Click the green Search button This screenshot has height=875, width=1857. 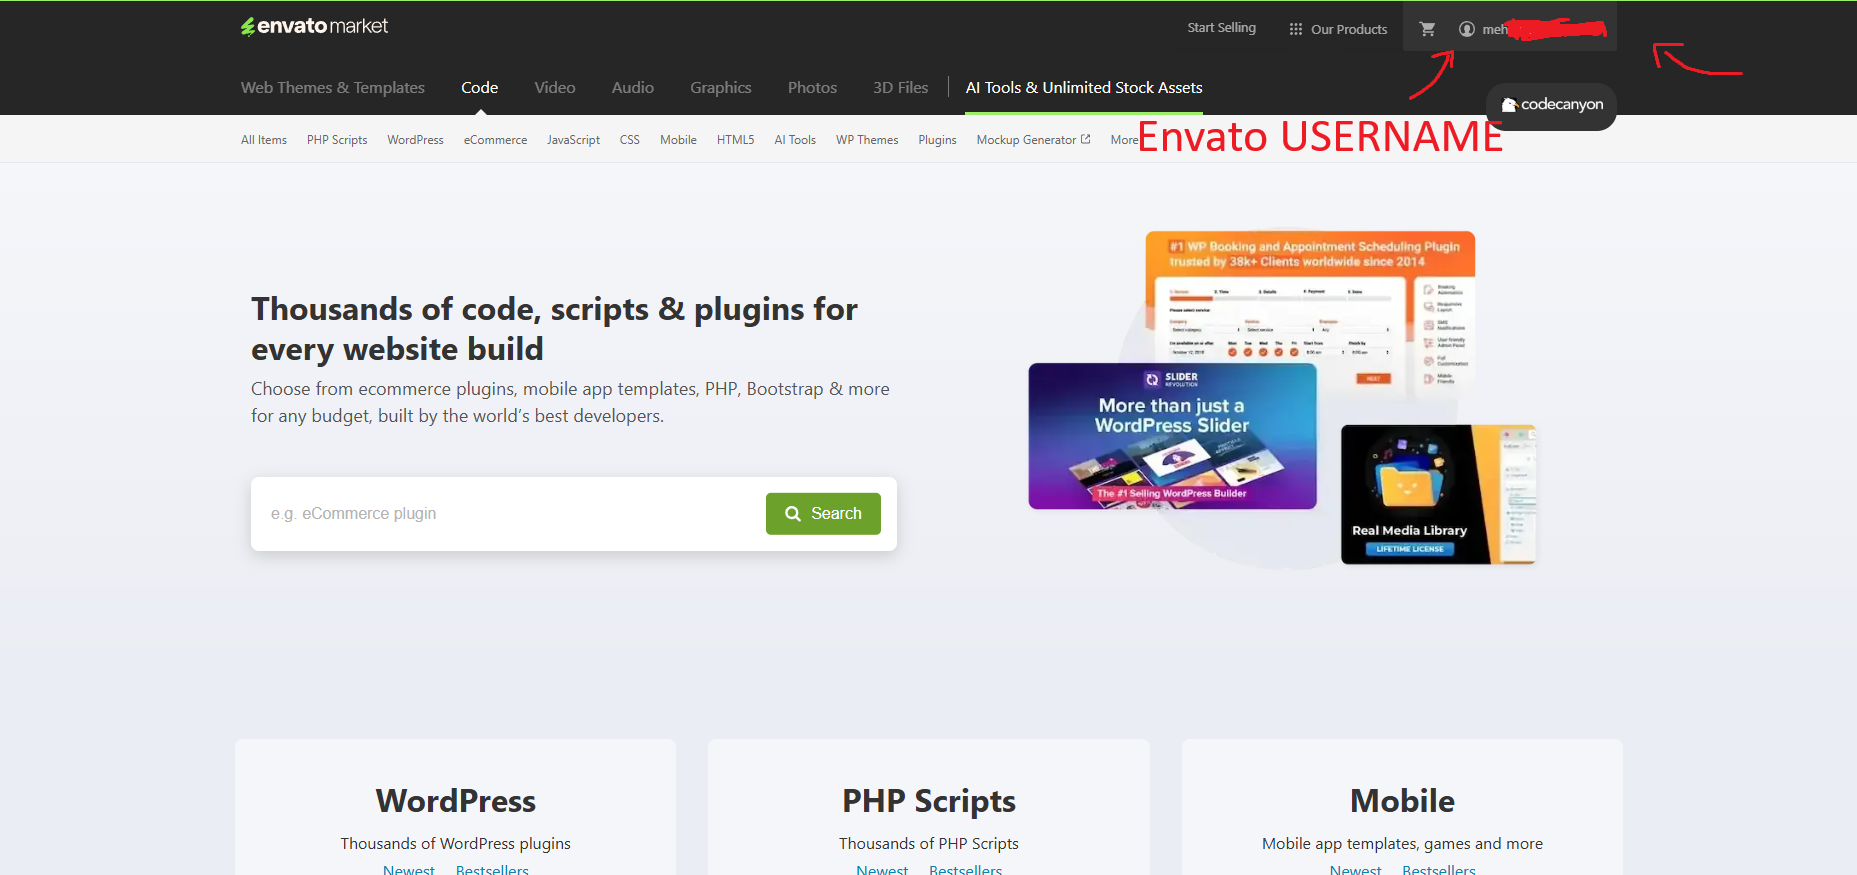[x=823, y=513]
